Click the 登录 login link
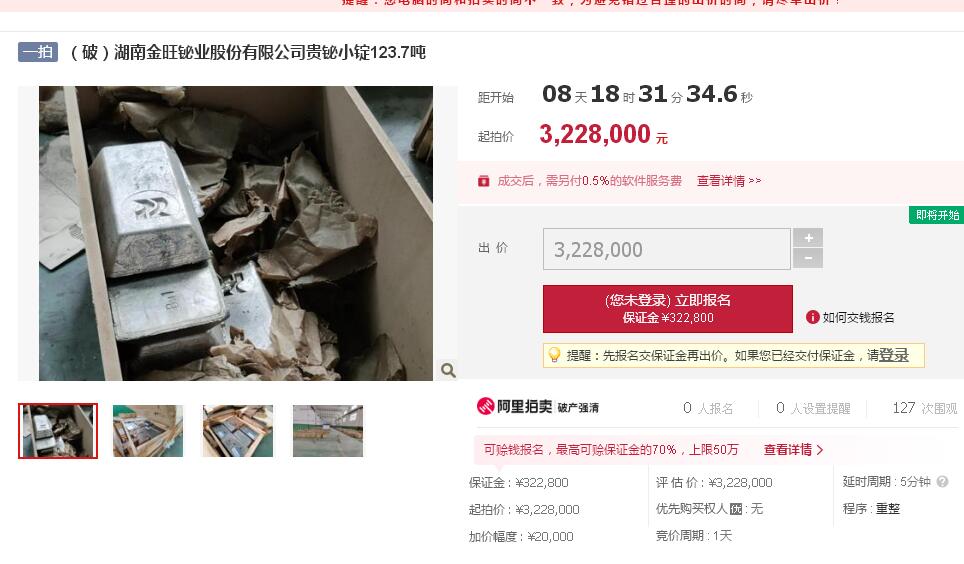 click(x=894, y=355)
